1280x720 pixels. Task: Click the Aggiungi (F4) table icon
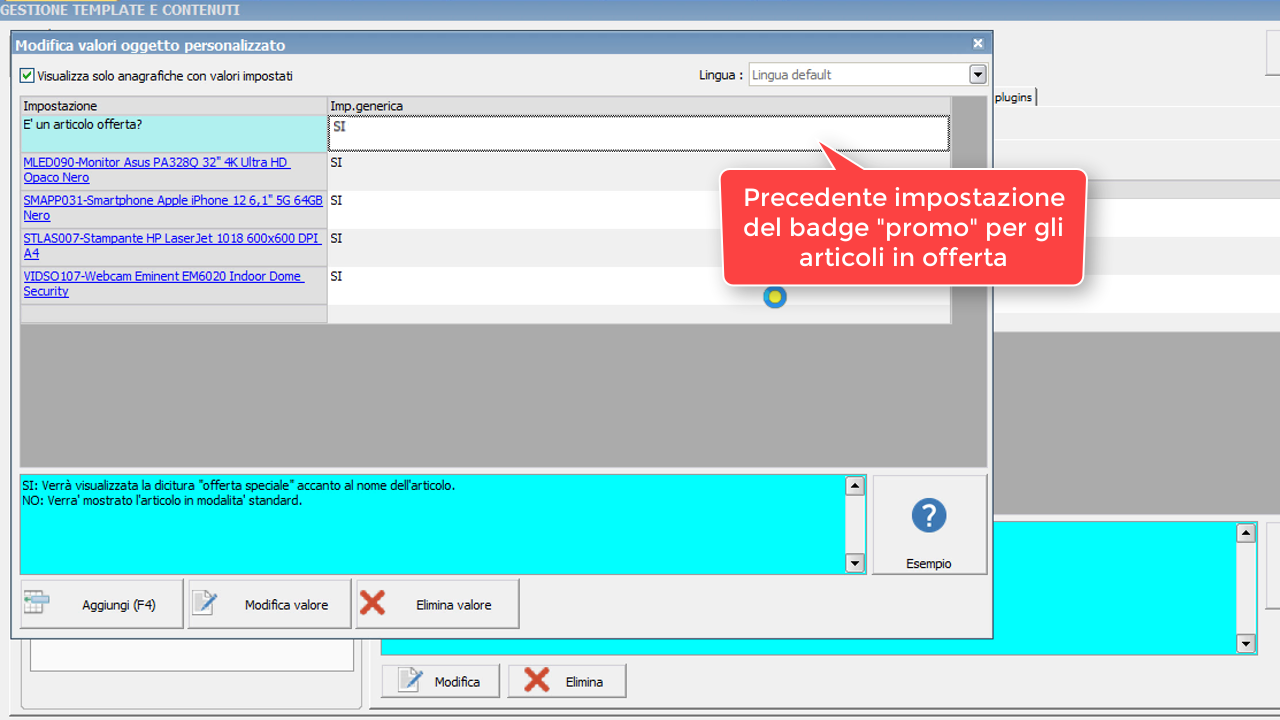pyautogui.click(x=36, y=603)
